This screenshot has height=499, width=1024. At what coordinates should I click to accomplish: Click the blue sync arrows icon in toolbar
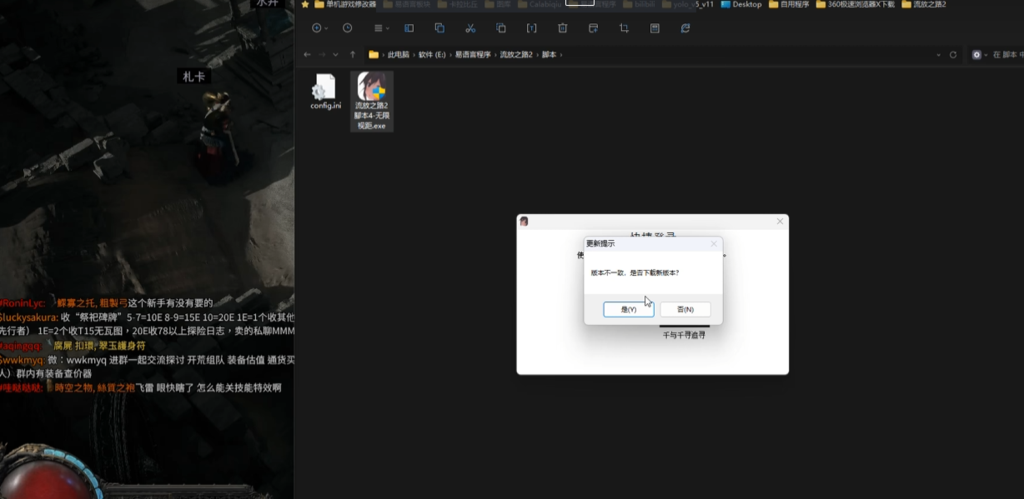pyautogui.click(x=685, y=28)
